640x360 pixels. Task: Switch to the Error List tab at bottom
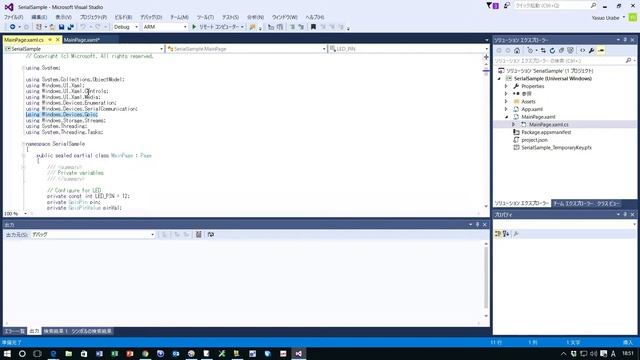[x=15, y=331]
